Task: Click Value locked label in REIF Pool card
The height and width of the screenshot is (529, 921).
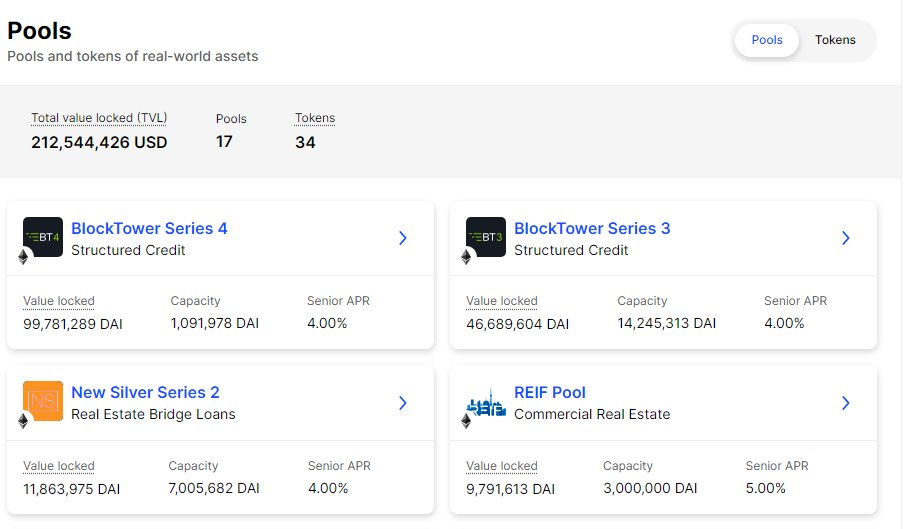Action: click(x=502, y=466)
